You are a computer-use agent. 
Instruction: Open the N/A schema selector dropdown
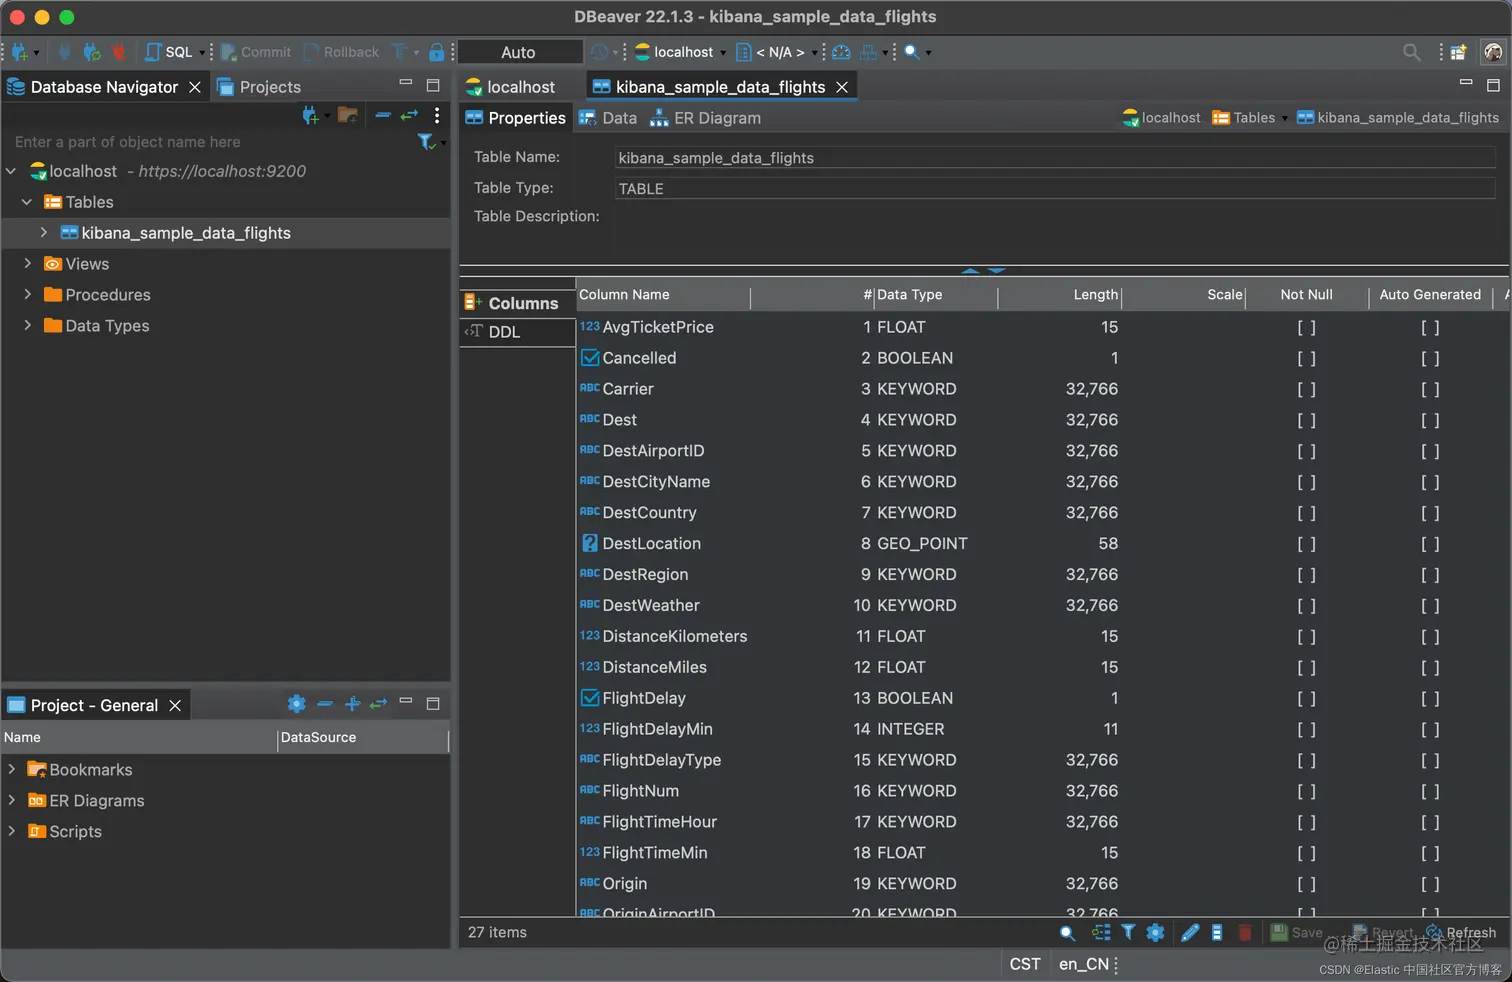point(778,52)
